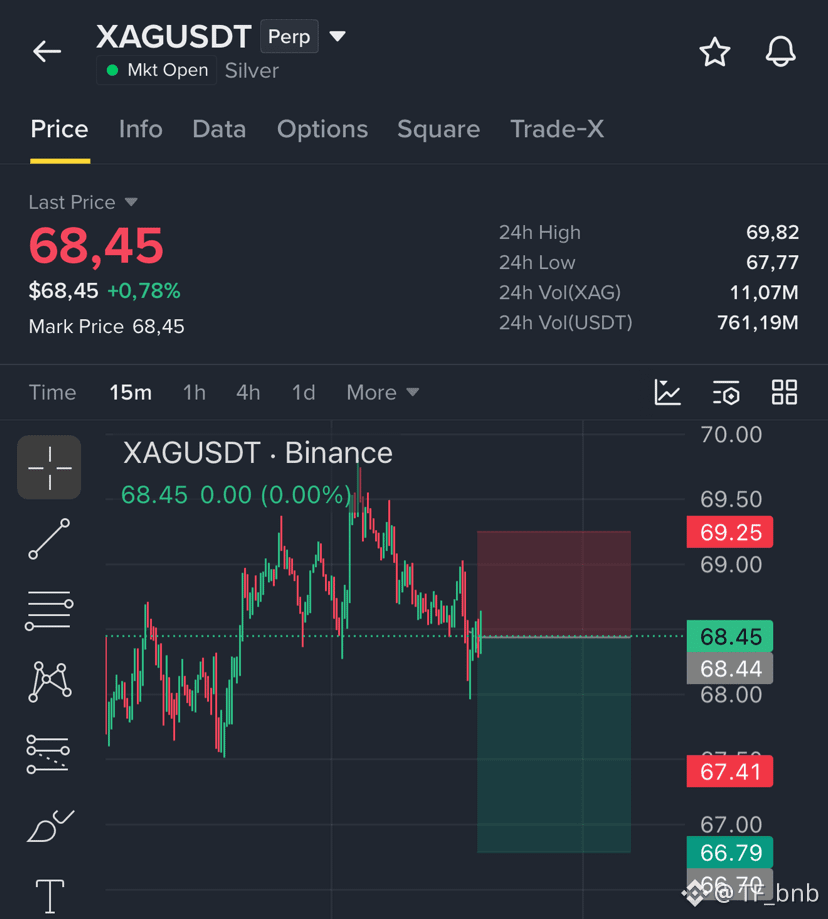Viewport: 828px width, 919px height.
Task: Click the XAGUSDT · Binance chart title
Action: [x=258, y=453]
